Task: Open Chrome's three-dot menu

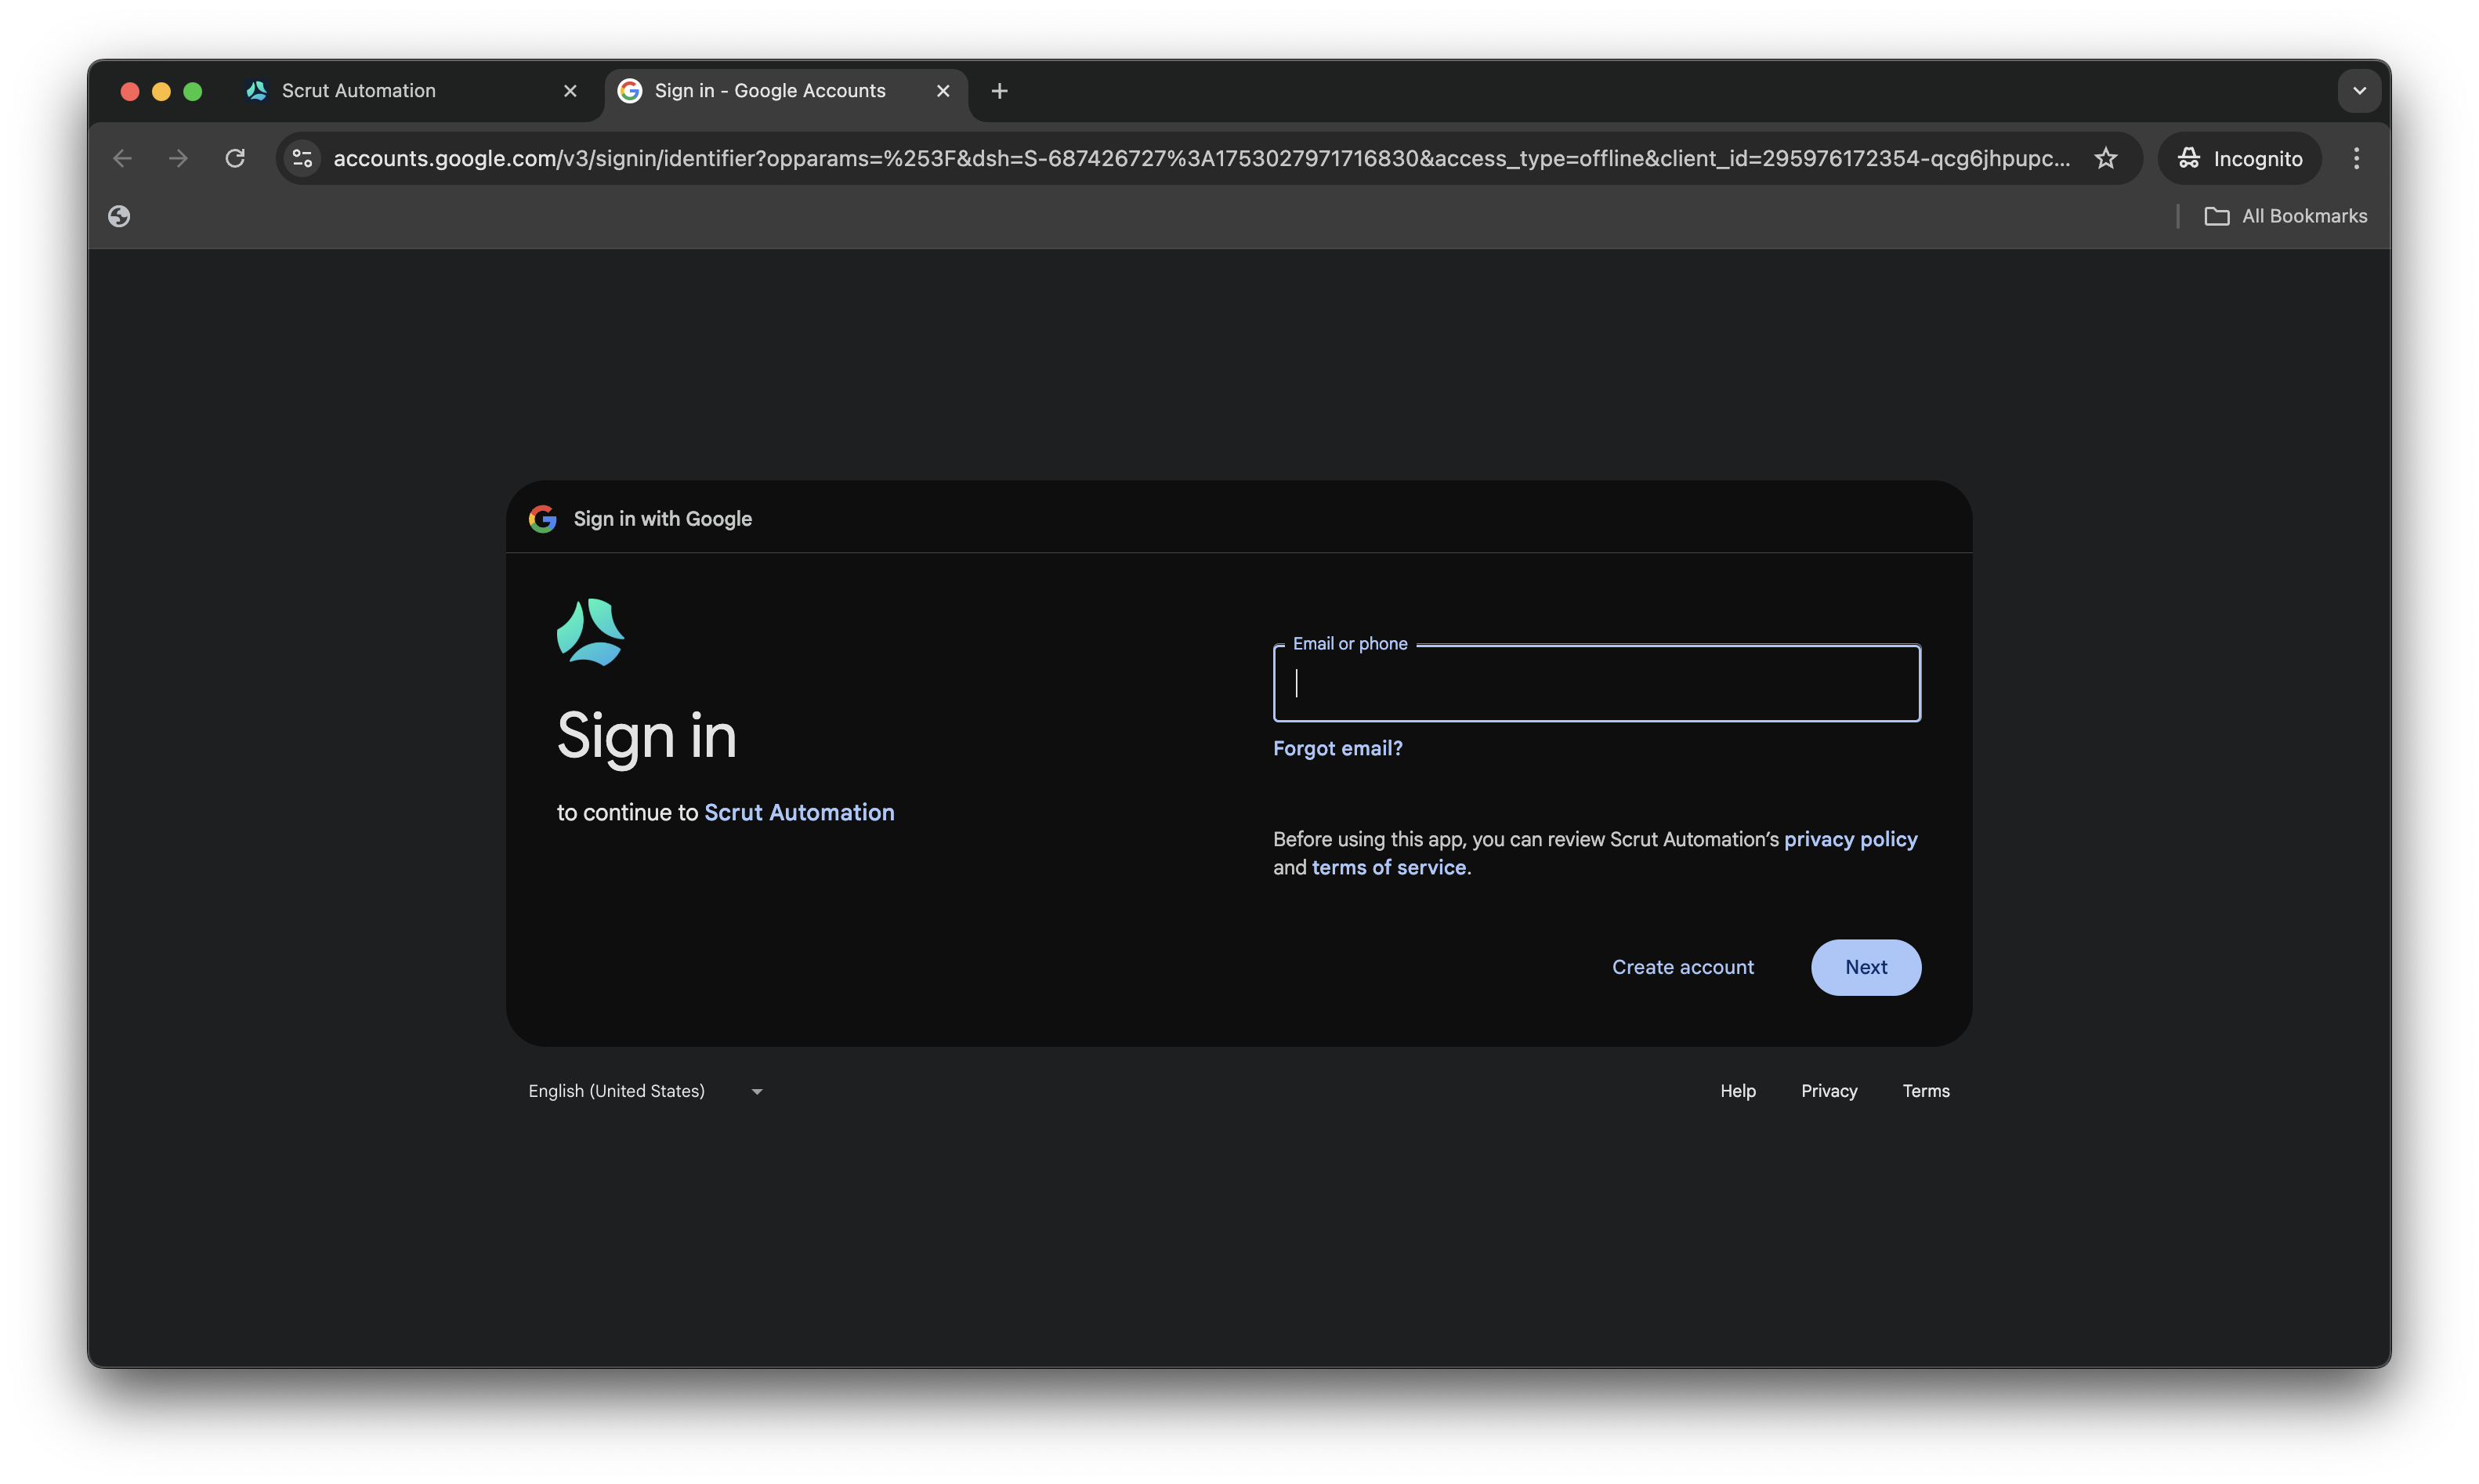Action: tap(2356, 158)
